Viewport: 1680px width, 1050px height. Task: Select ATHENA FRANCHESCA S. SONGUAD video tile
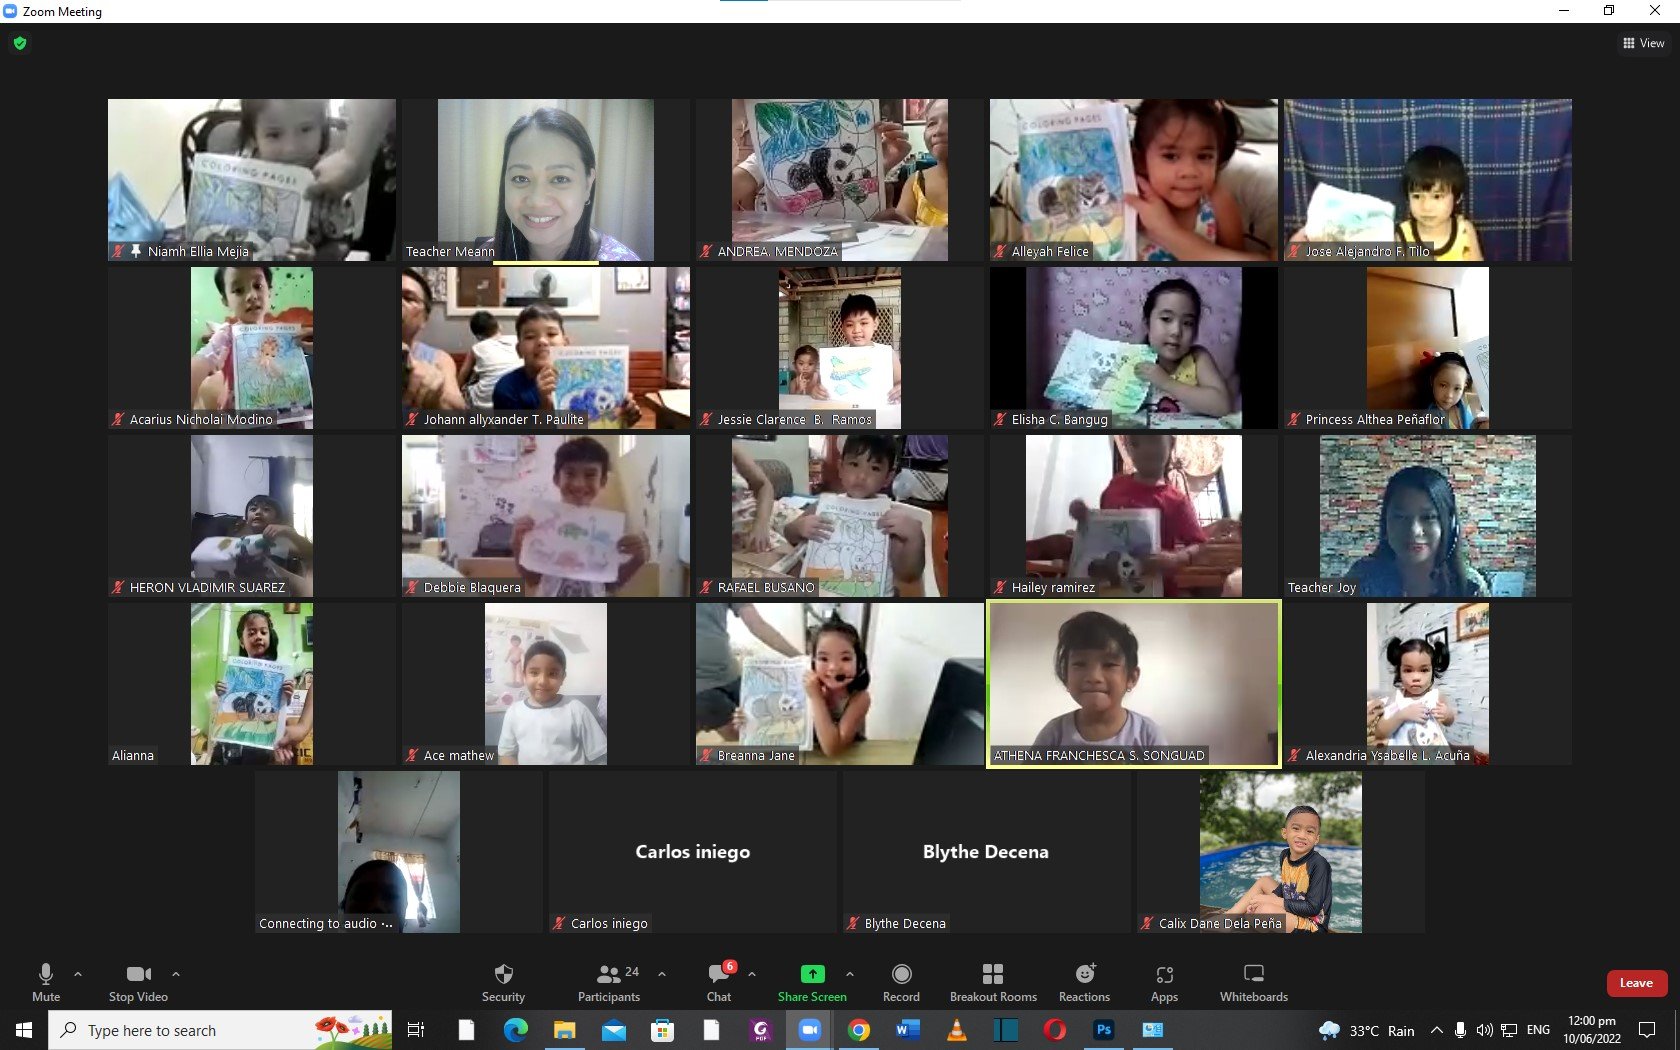point(1134,684)
